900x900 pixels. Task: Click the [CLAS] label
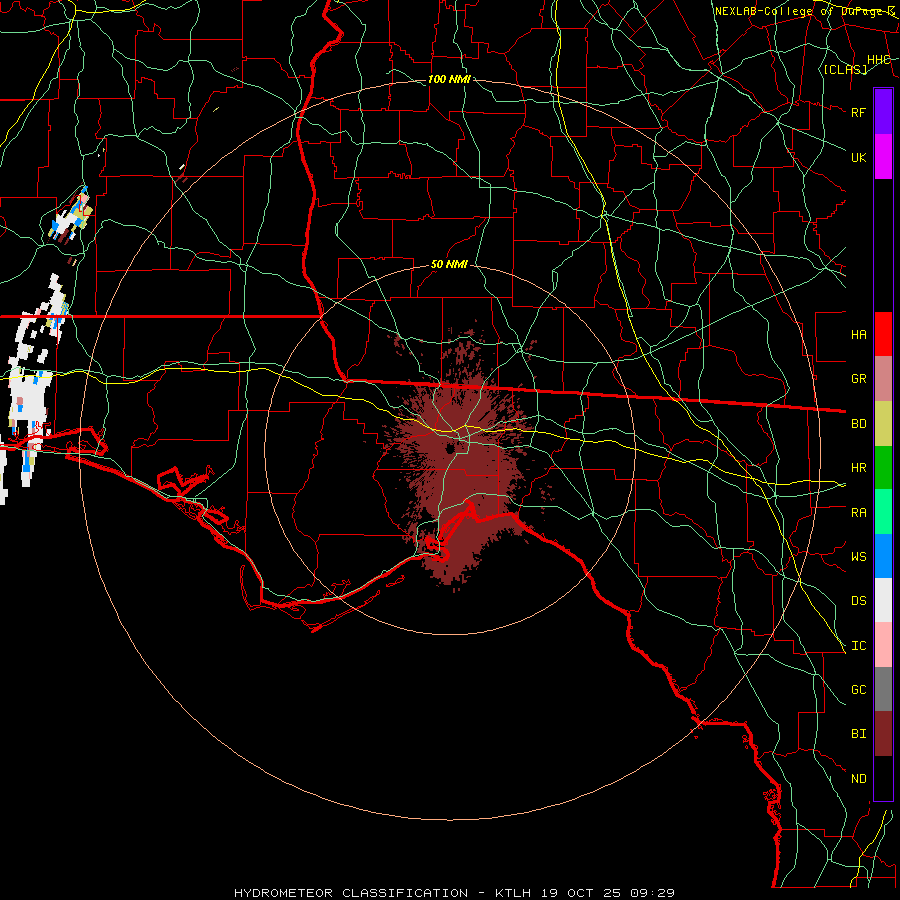point(845,69)
